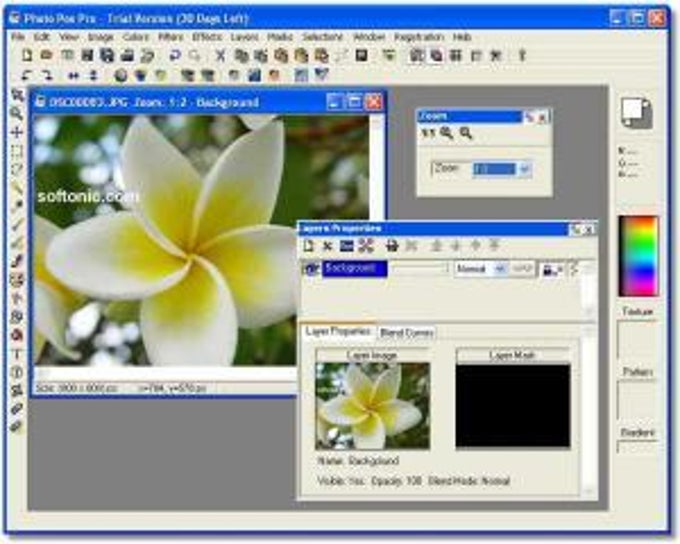The height and width of the screenshot is (544, 680).
Task: Click the Pattern preview box on right panel
Action: point(637,400)
